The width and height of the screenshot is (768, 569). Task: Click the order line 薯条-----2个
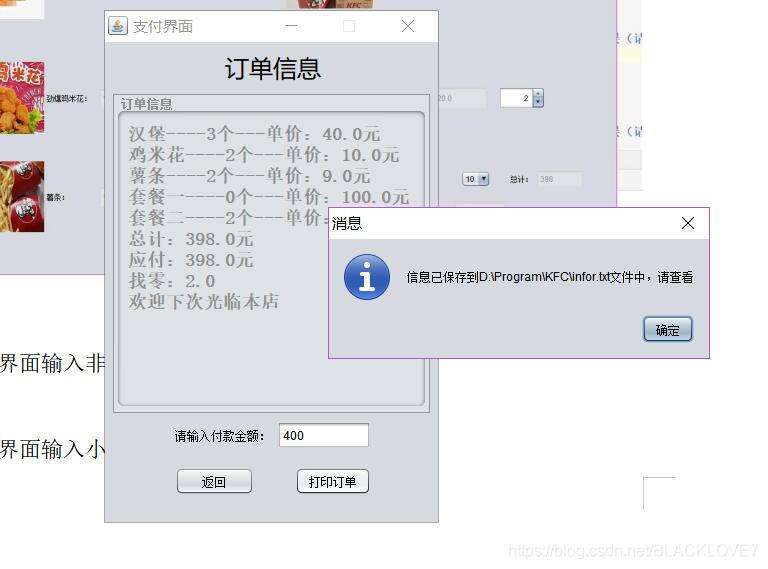point(250,176)
